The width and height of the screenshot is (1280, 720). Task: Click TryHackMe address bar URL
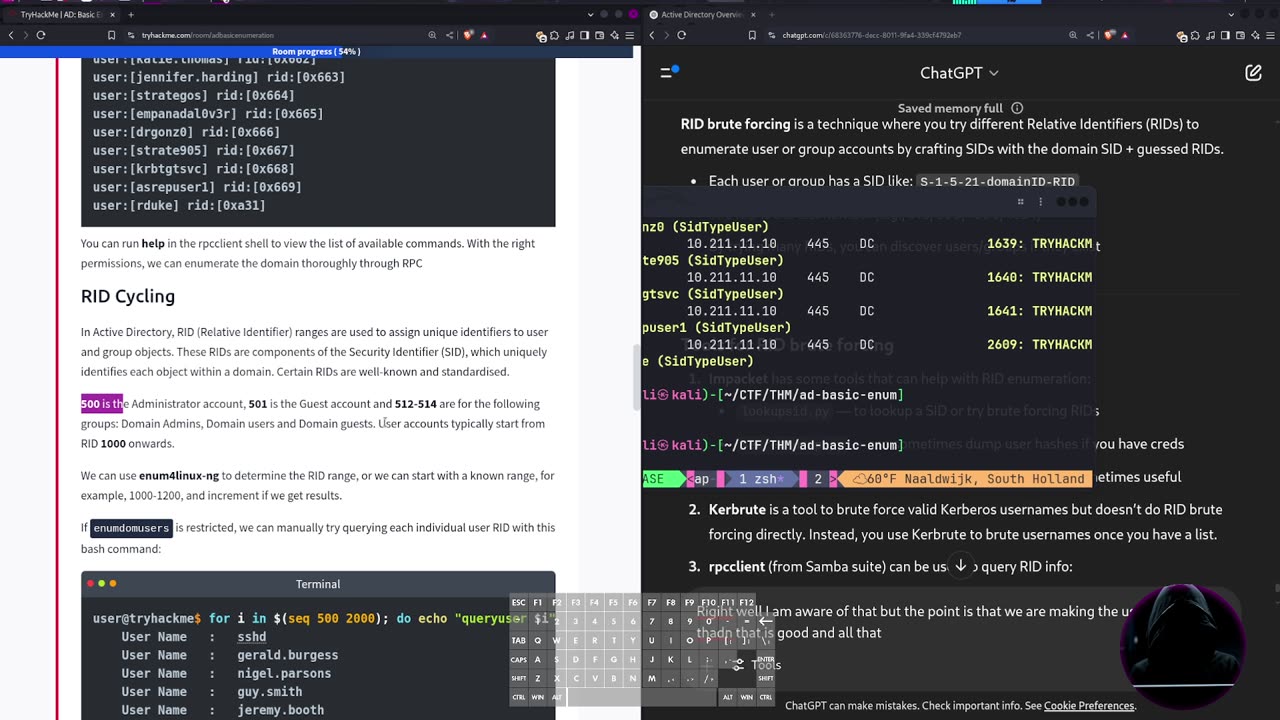click(x=207, y=35)
